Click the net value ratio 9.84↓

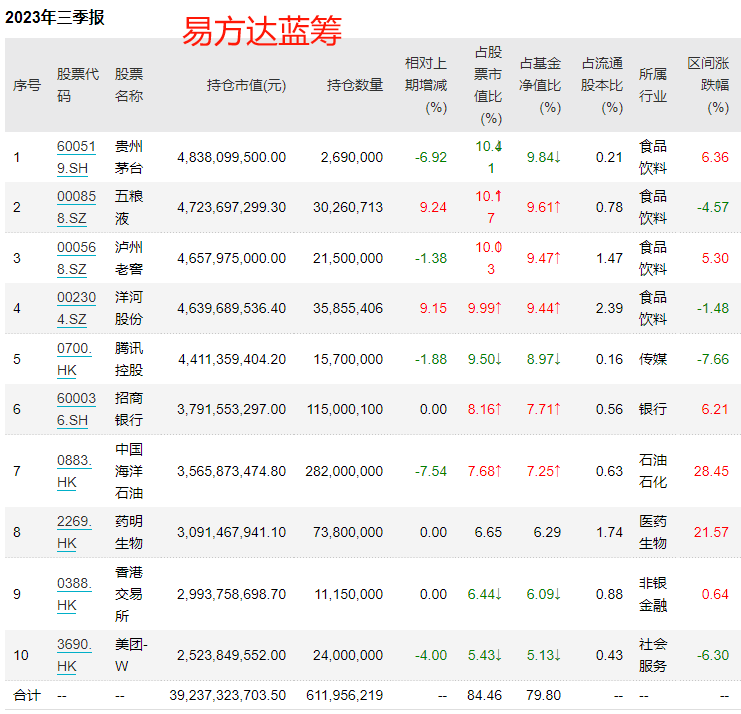pos(544,157)
